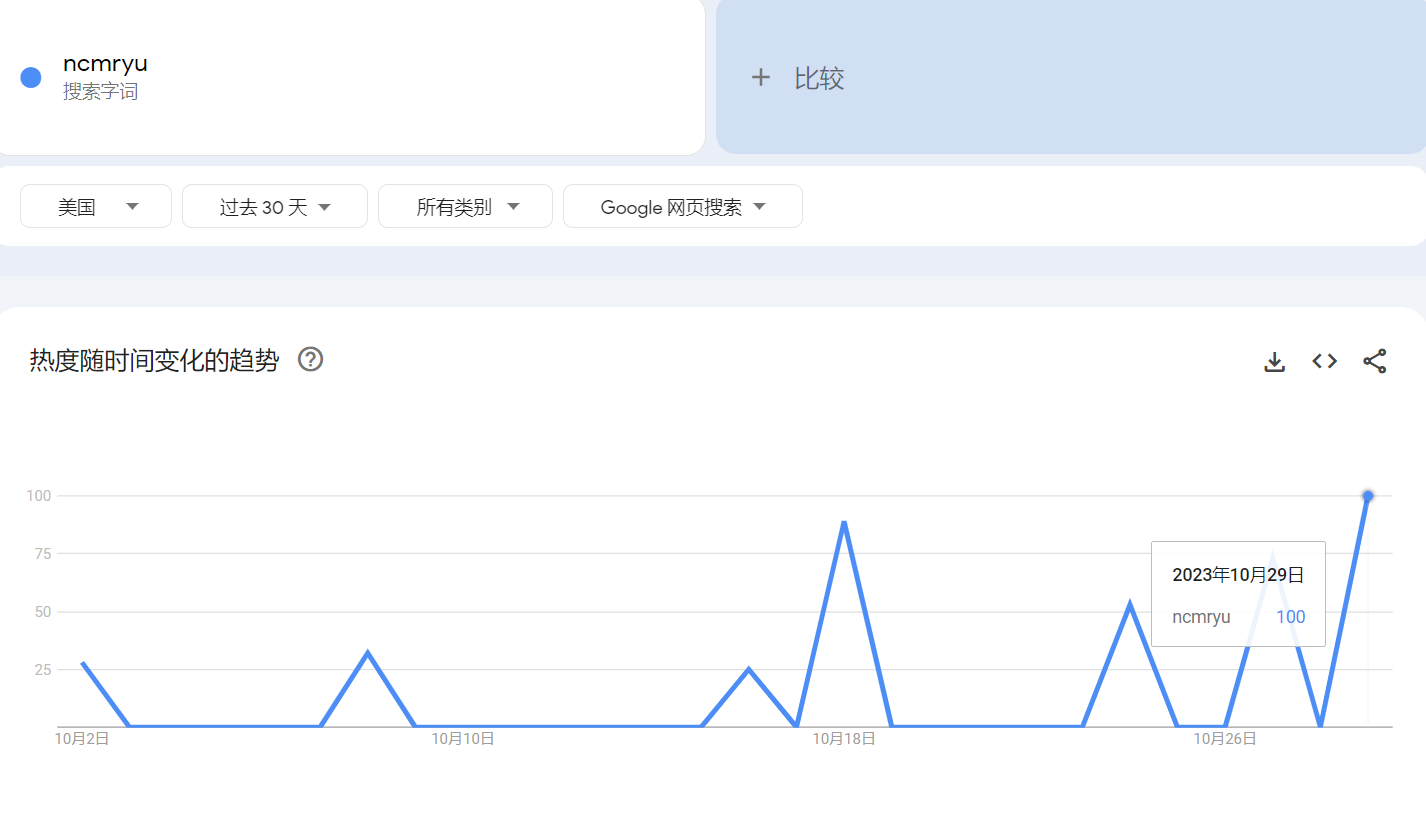The height and width of the screenshot is (819, 1426).
Task: Click the 10月2日 axis label
Action: 82,739
